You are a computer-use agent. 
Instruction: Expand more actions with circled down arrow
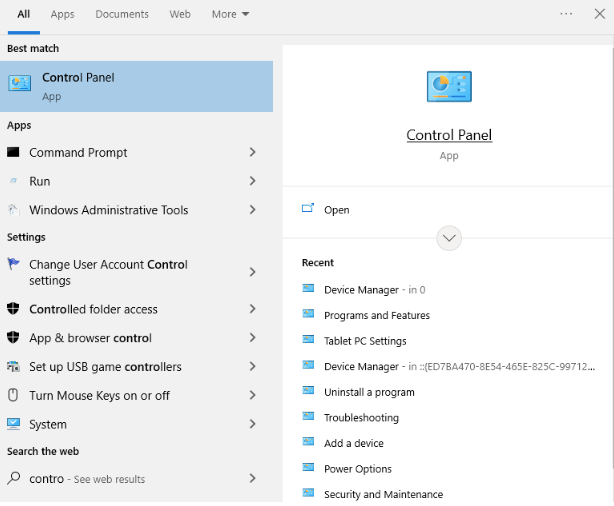pyautogui.click(x=449, y=238)
